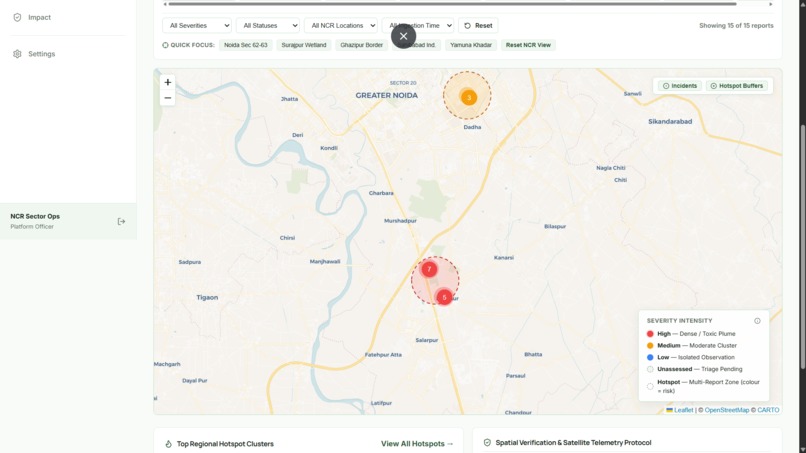Click the Tigaon map label
Screen dimensions: 806x453
207,298
